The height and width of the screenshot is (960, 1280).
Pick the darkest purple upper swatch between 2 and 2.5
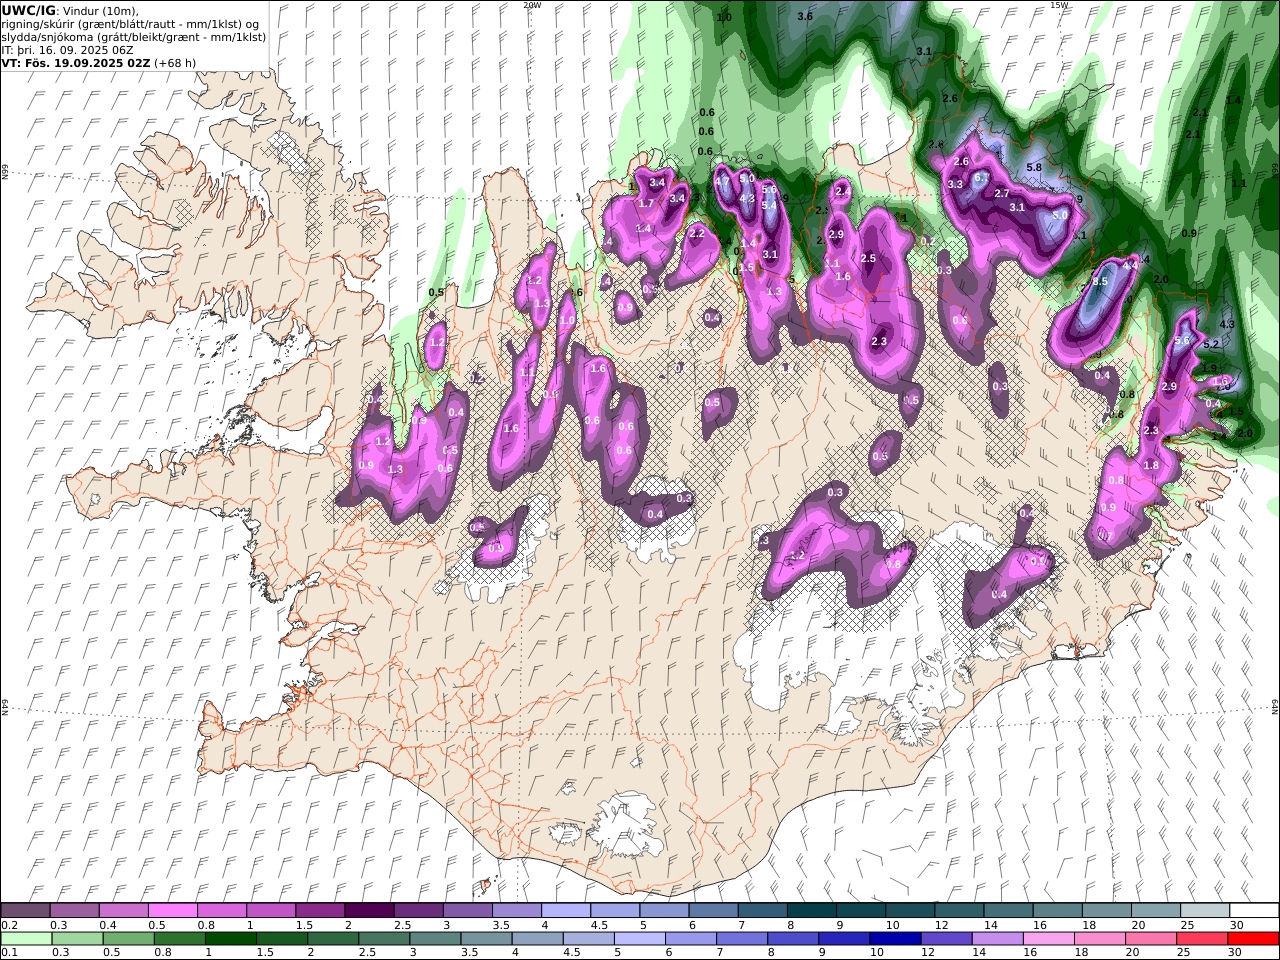pos(368,911)
